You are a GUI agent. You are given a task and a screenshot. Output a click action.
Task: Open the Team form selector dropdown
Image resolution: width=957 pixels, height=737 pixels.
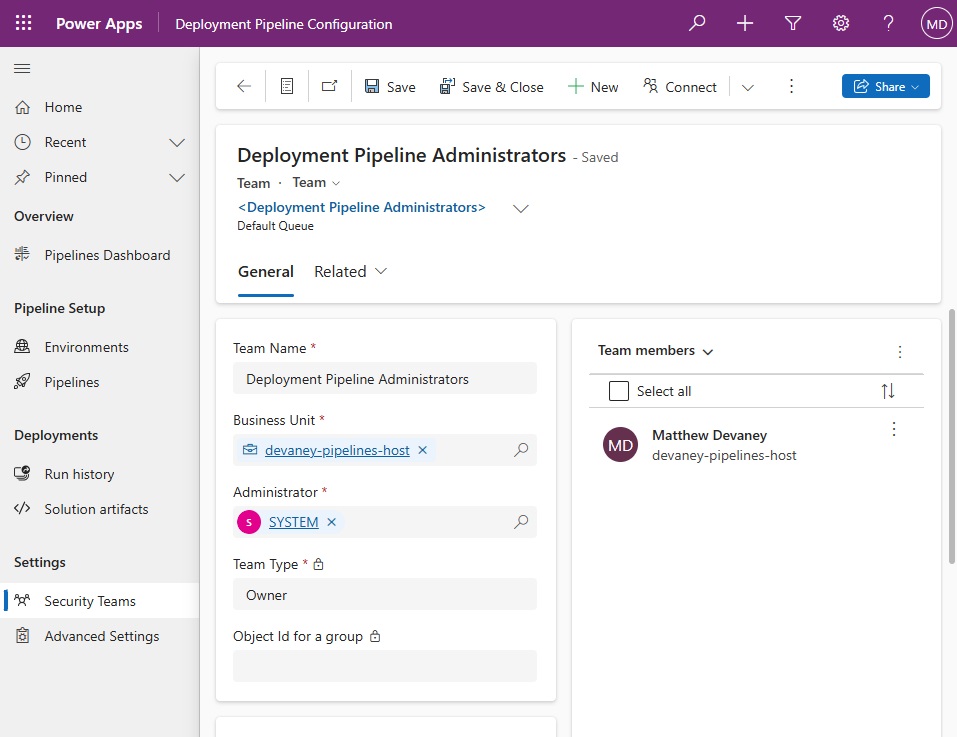316,182
